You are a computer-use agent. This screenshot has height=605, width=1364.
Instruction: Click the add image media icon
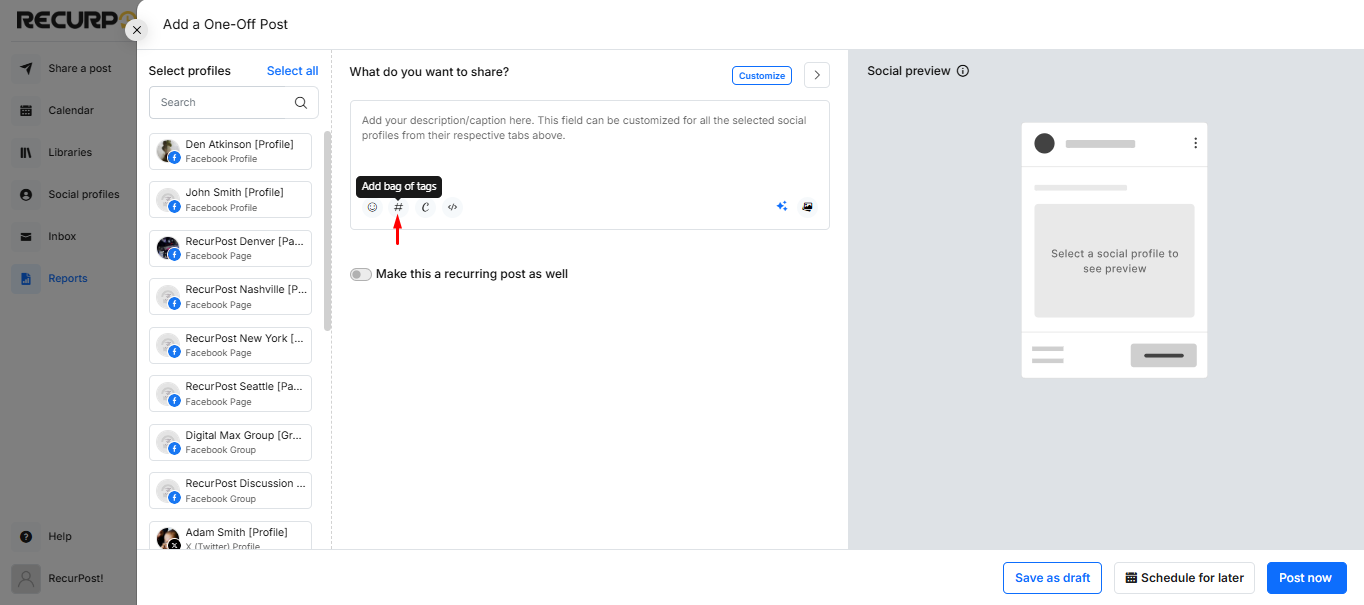808,206
